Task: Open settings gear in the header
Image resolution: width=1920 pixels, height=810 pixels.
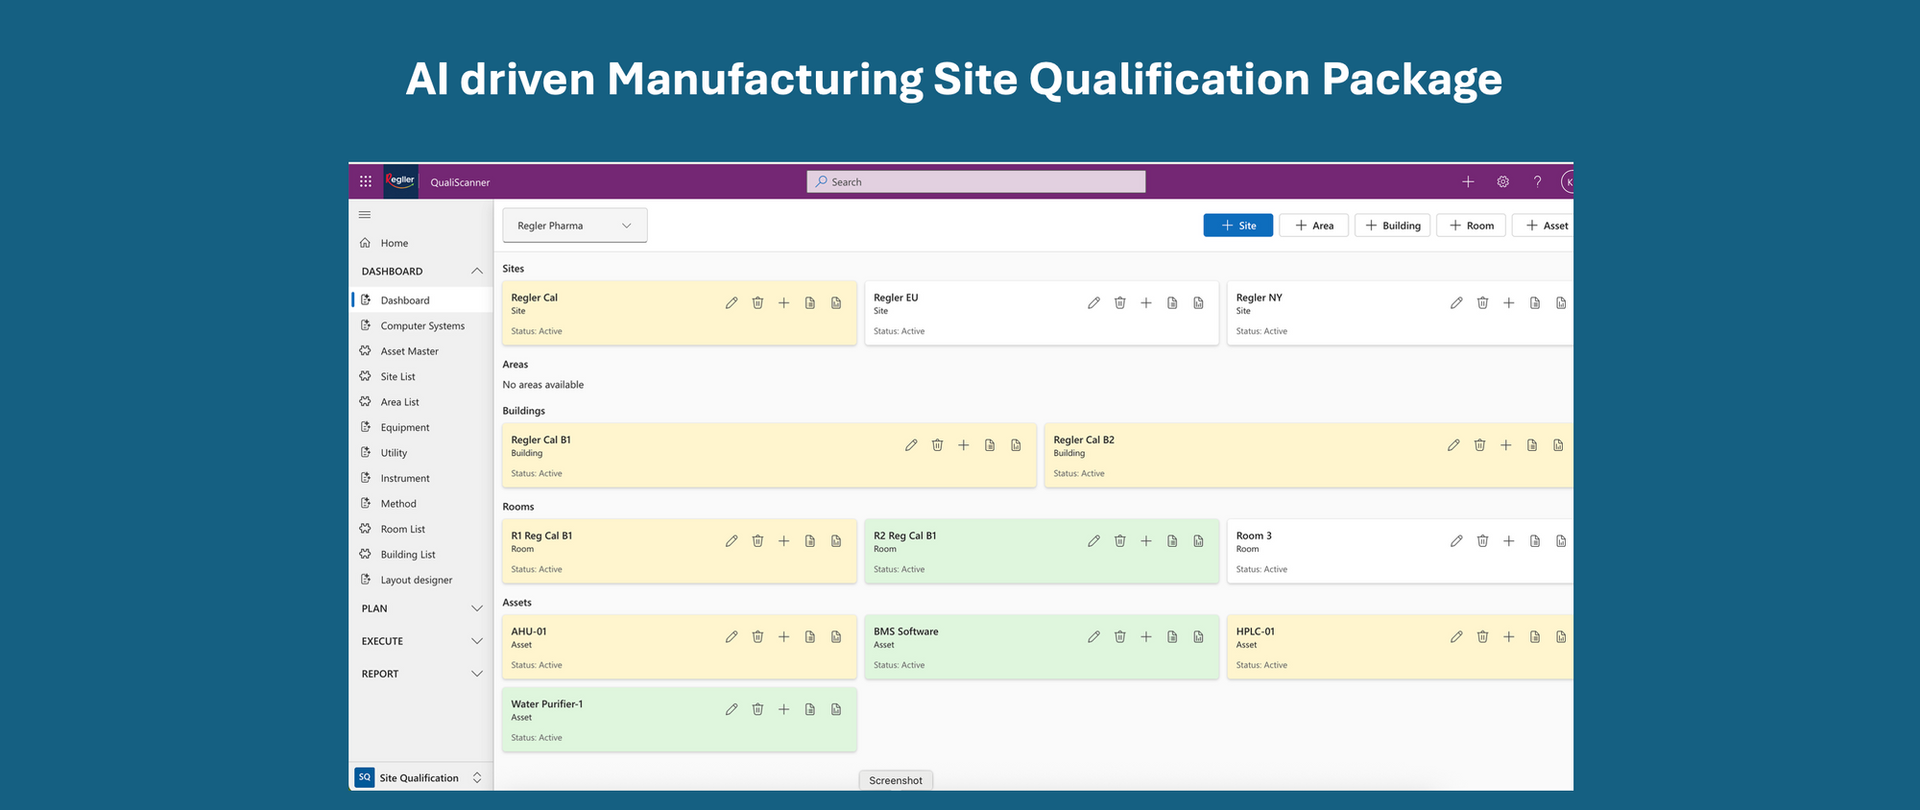Action: [x=1502, y=182]
